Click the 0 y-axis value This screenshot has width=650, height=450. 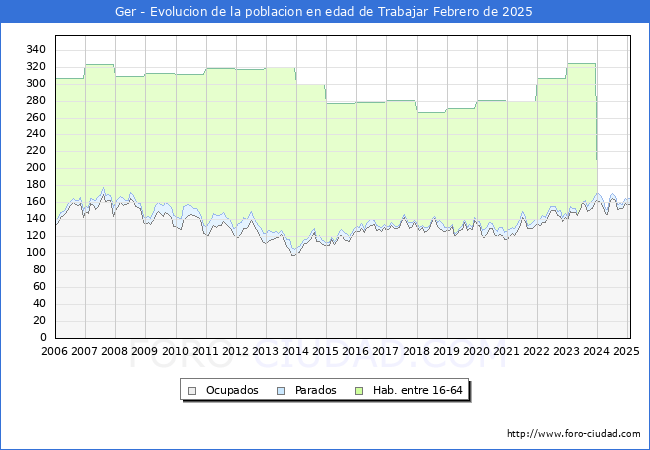click(x=43, y=337)
